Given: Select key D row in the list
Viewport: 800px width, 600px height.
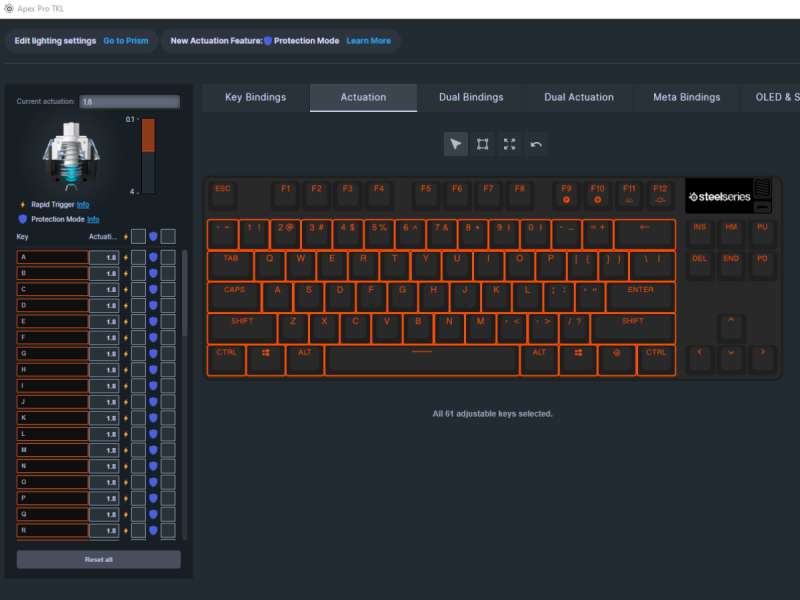Looking at the screenshot, I should (x=53, y=306).
